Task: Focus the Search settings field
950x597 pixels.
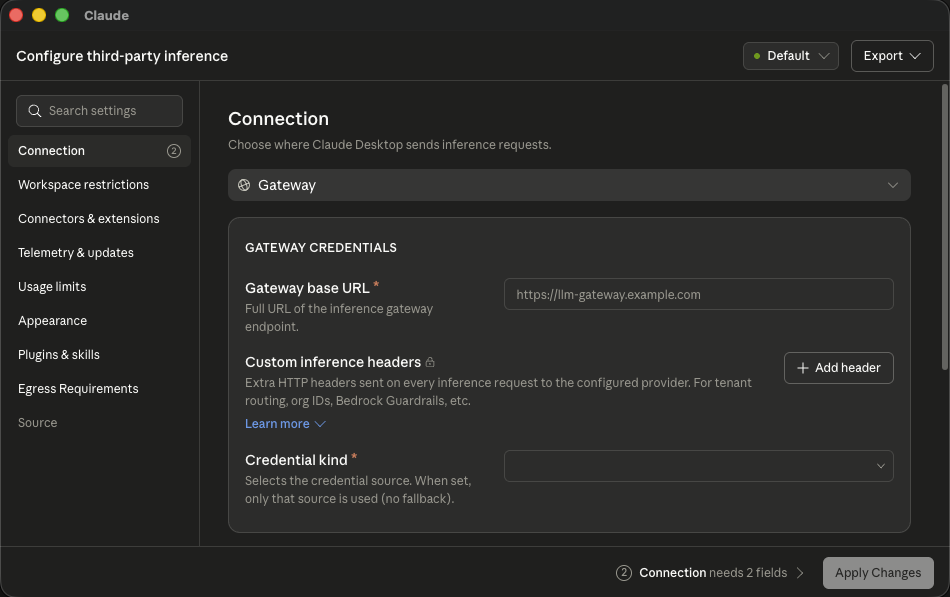Action: pyautogui.click(x=99, y=111)
